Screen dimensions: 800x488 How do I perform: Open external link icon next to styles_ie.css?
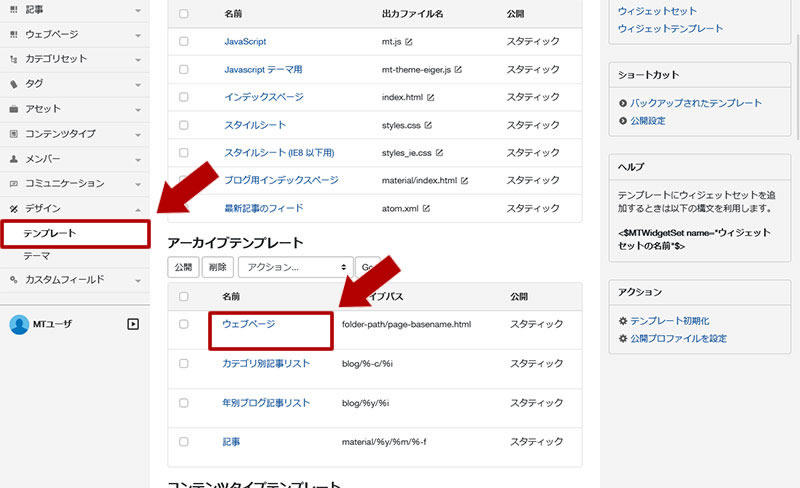point(439,153)
